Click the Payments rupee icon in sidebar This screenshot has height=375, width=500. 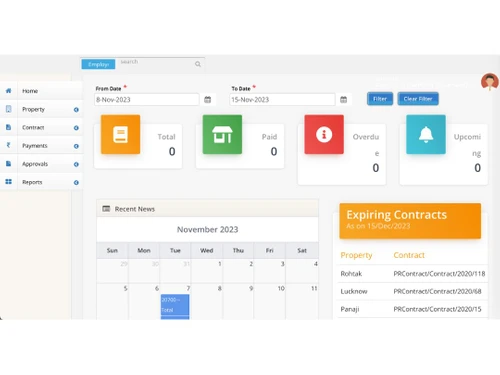(9, 145)
